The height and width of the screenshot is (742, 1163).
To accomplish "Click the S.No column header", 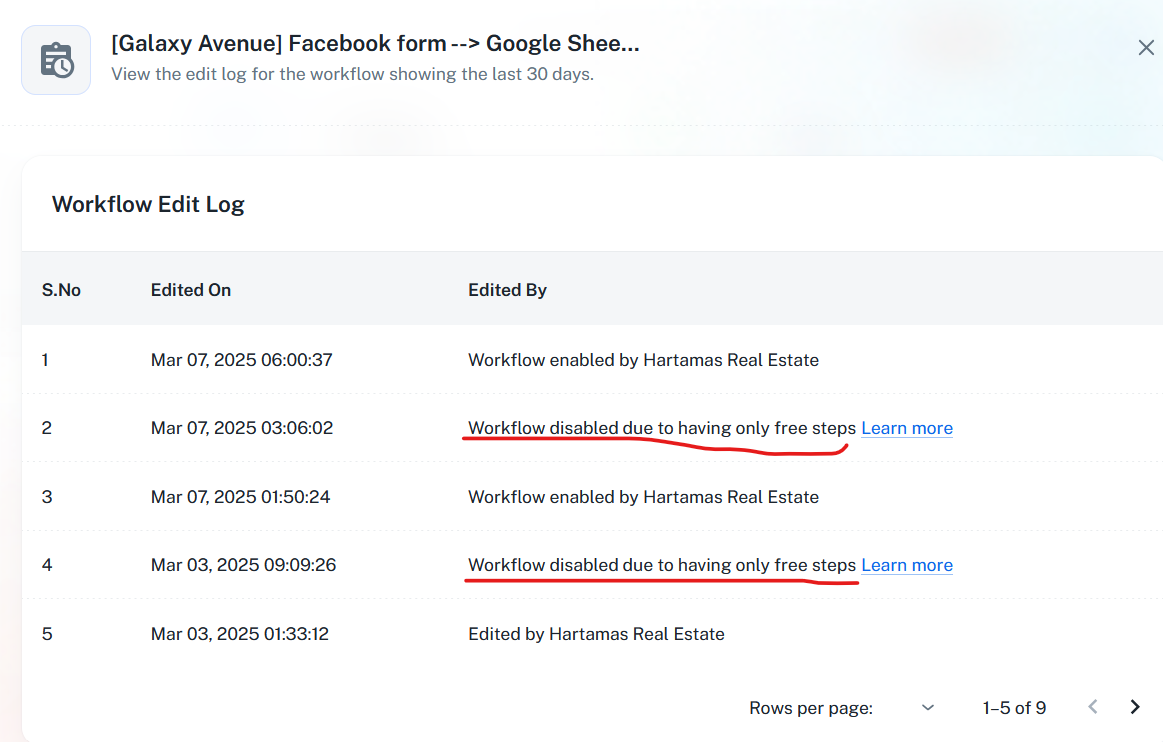I will pos(61,290).
